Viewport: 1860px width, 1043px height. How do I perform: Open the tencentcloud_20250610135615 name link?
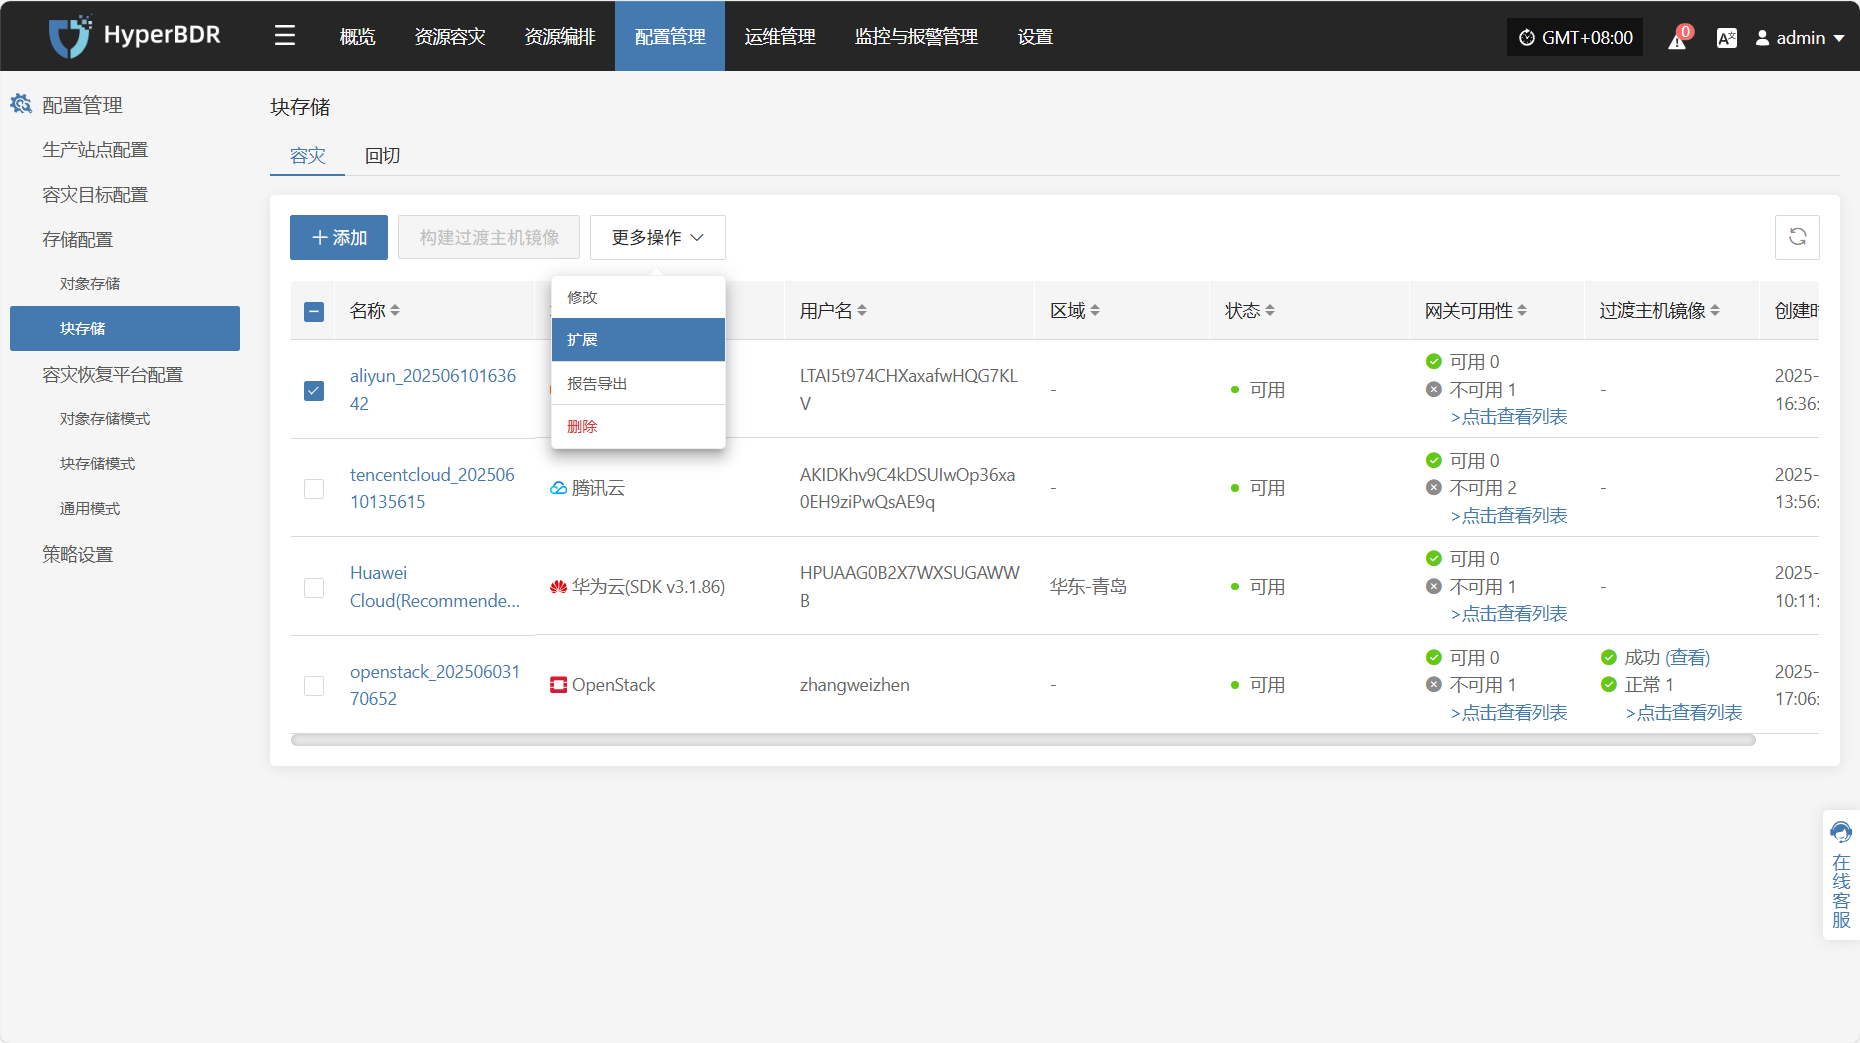click(432, 488)
